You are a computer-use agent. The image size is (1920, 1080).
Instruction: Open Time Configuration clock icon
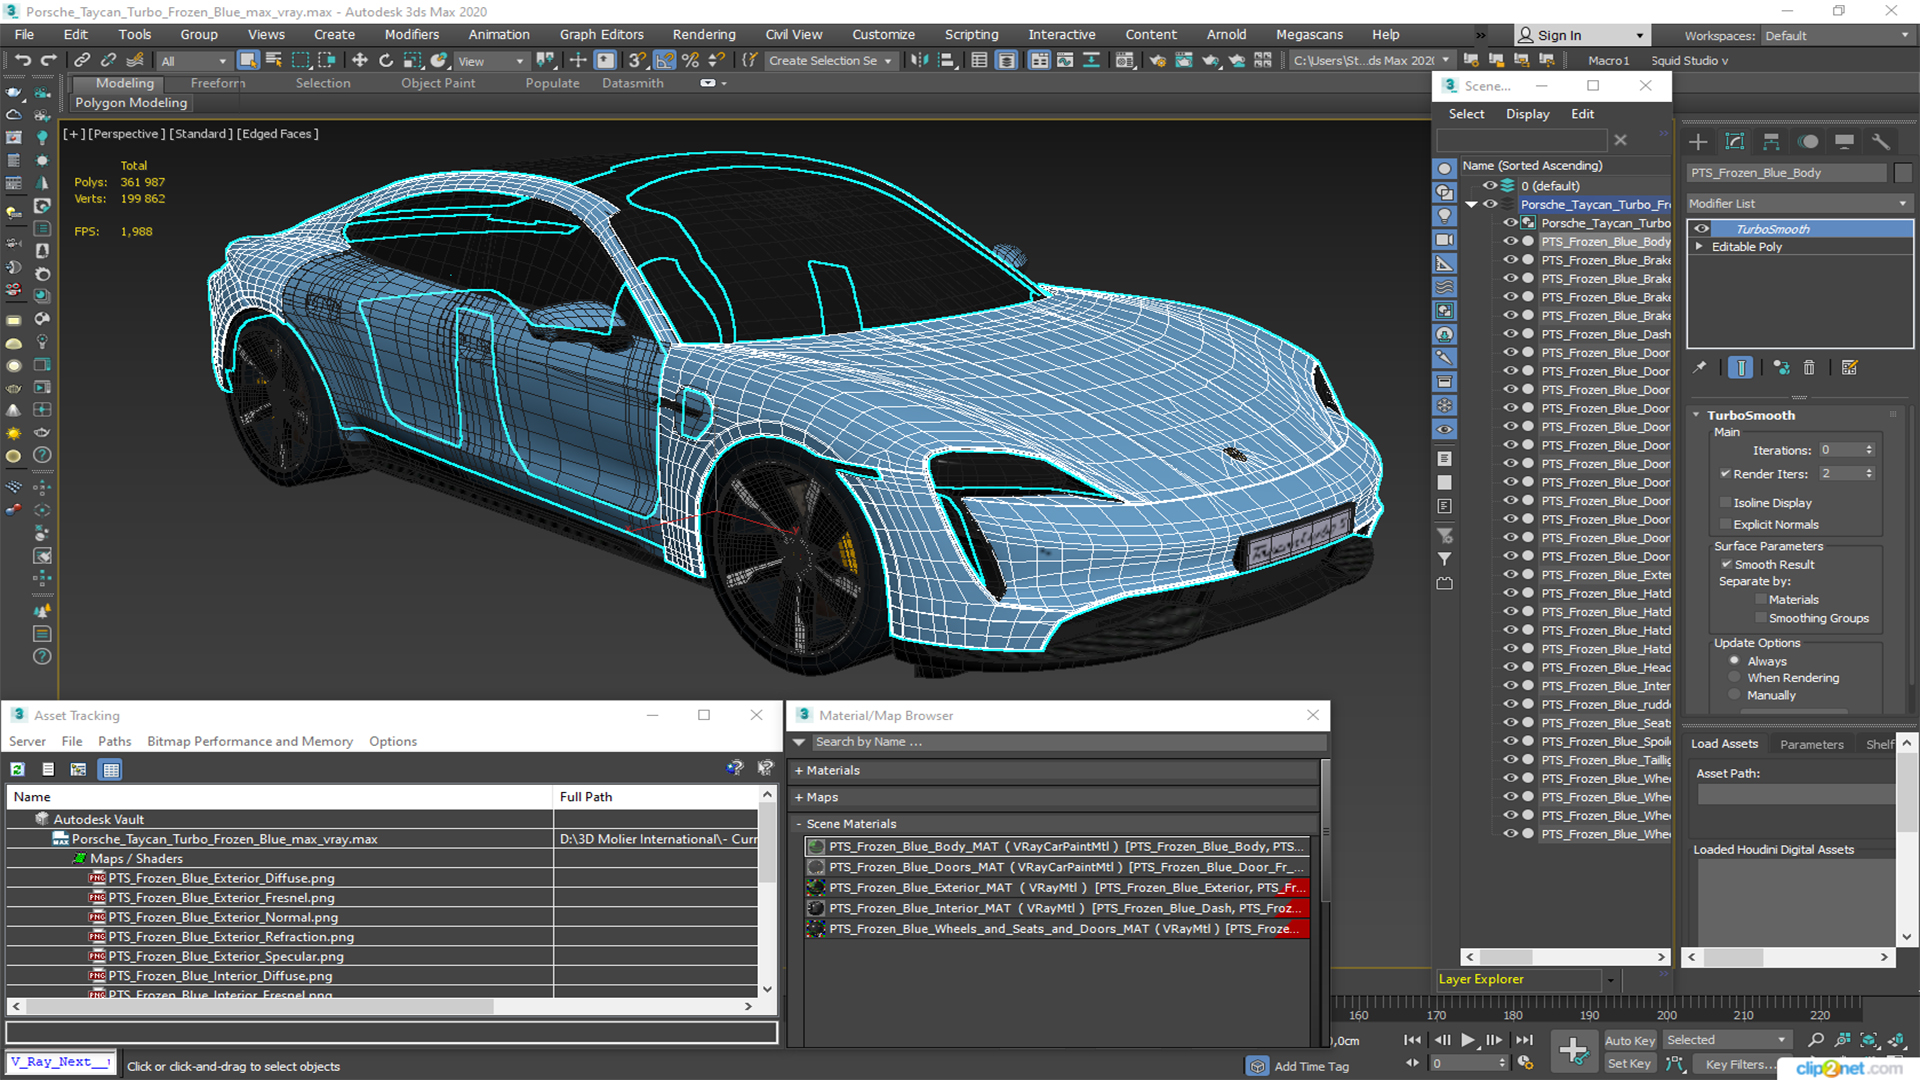pos(1525,1063)
